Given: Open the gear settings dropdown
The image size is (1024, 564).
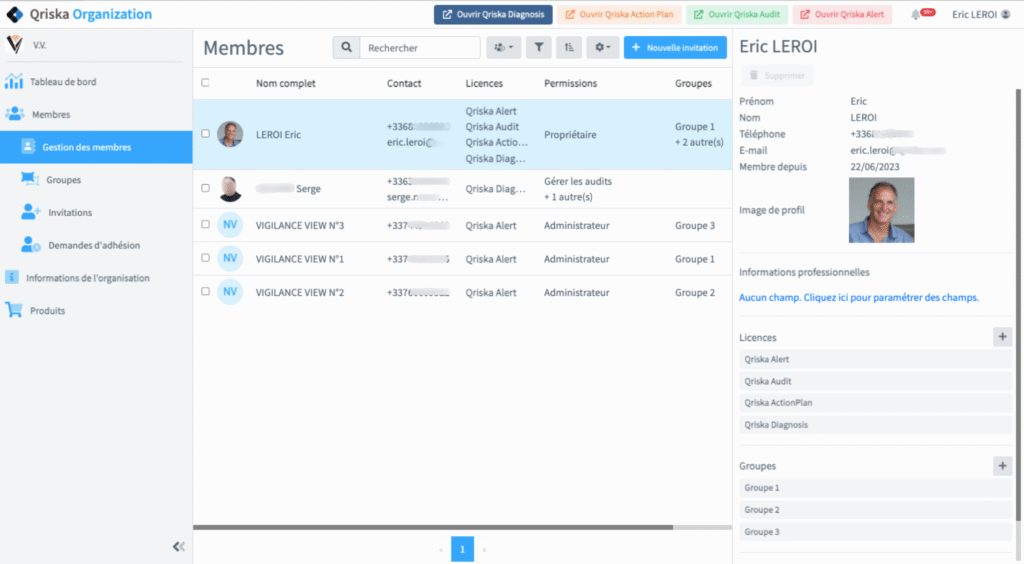Looking at the screenshot, I should 602,48.
